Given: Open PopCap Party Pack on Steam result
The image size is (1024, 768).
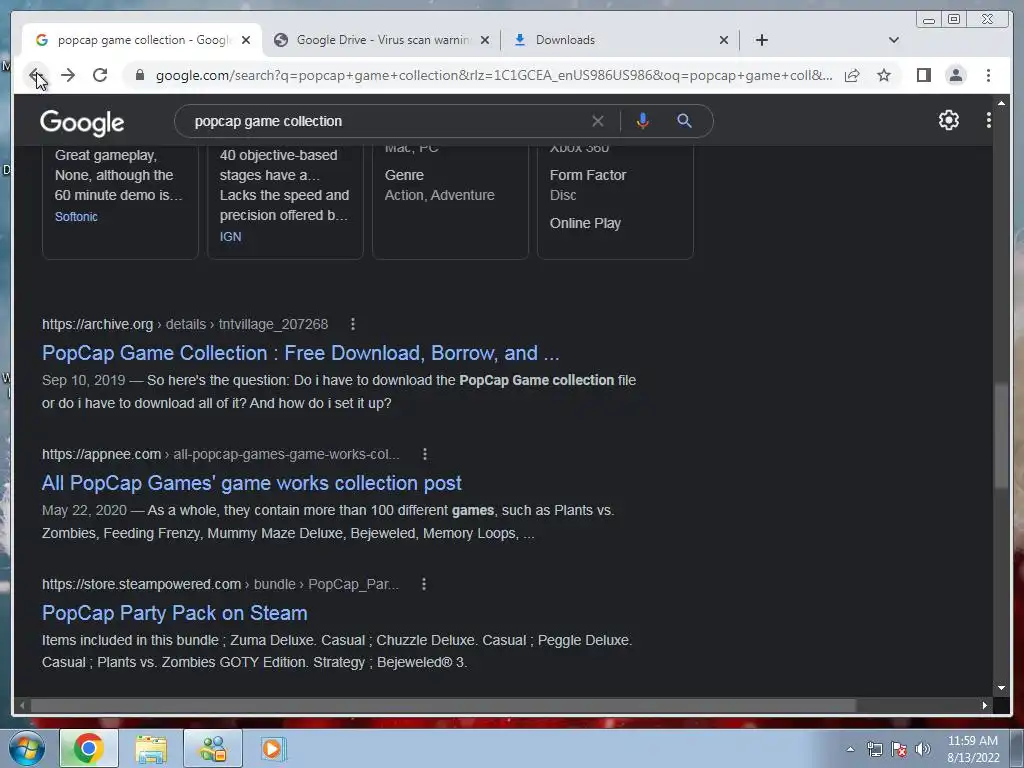Looking at the screenshot, I should point(174,613).
